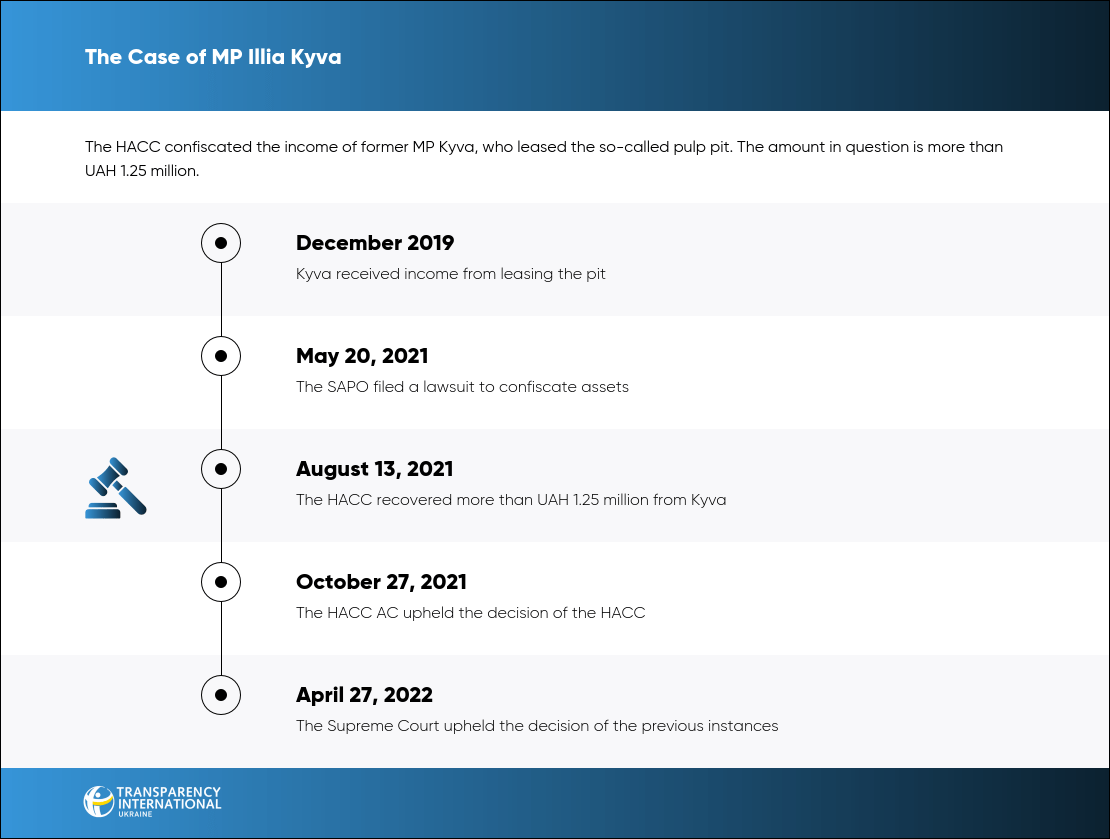Viewport: 1110px width, 839px height.
Task: Click the gavel icon beside August 13
Action: pyautogui.click(x=116, y=487)
